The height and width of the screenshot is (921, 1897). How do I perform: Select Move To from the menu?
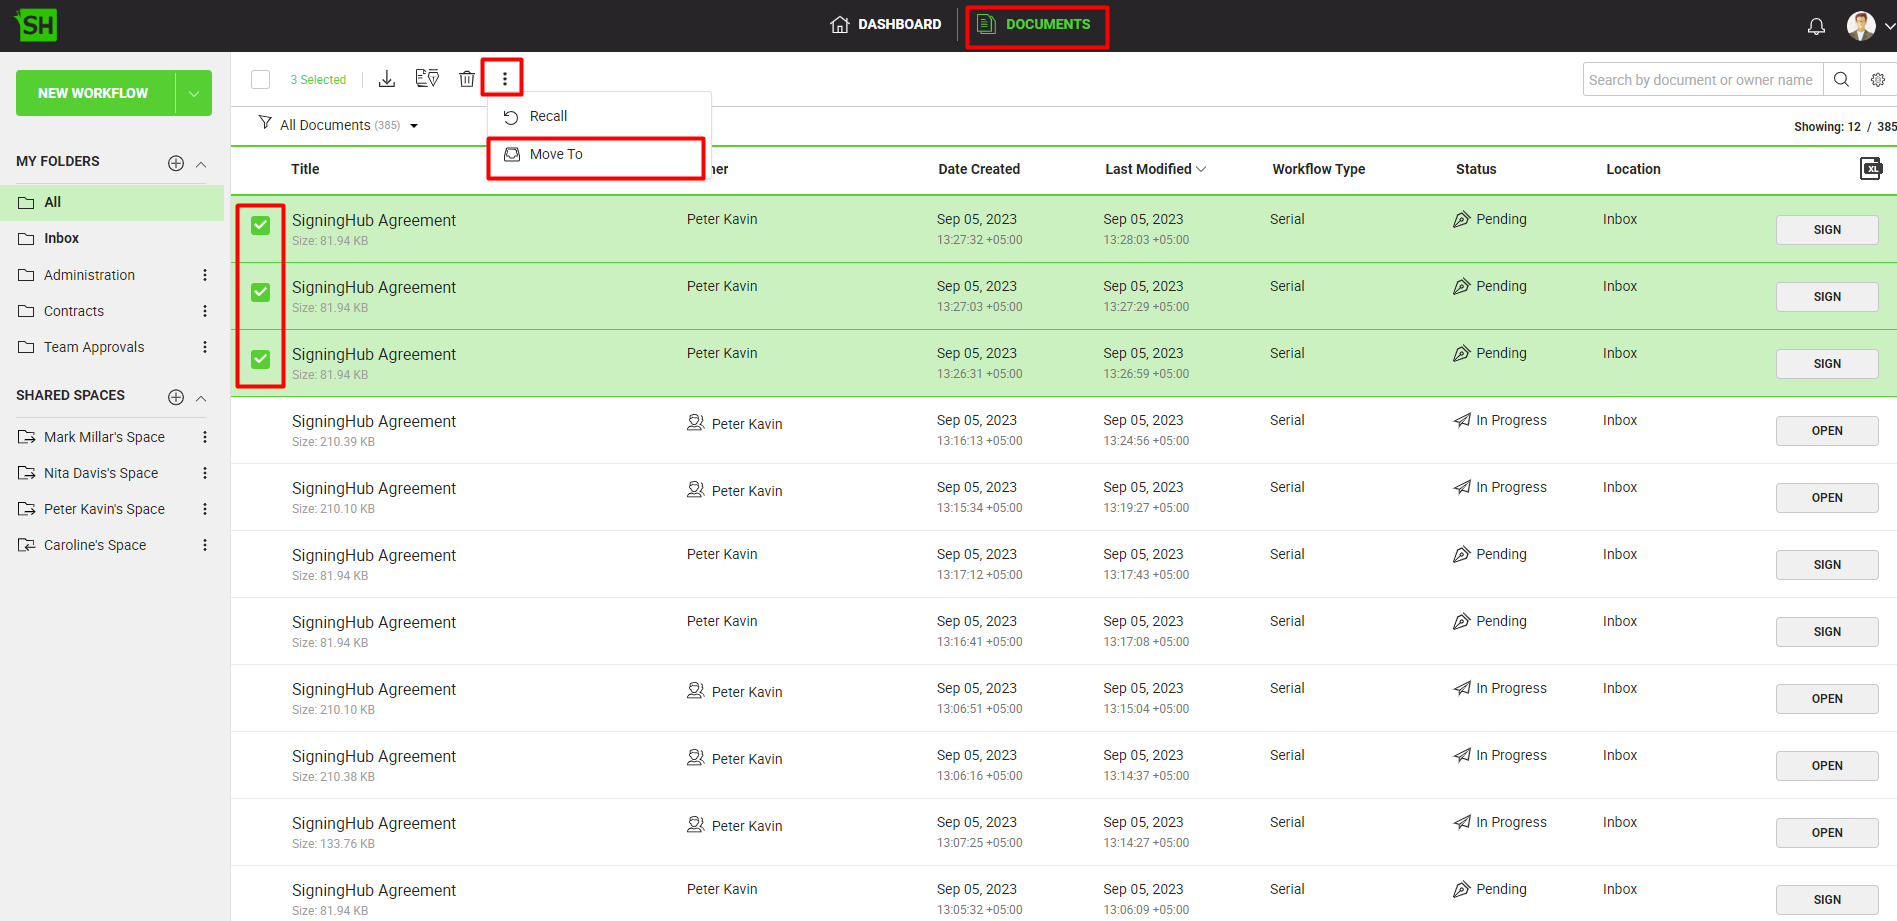(x=556, y=154)
